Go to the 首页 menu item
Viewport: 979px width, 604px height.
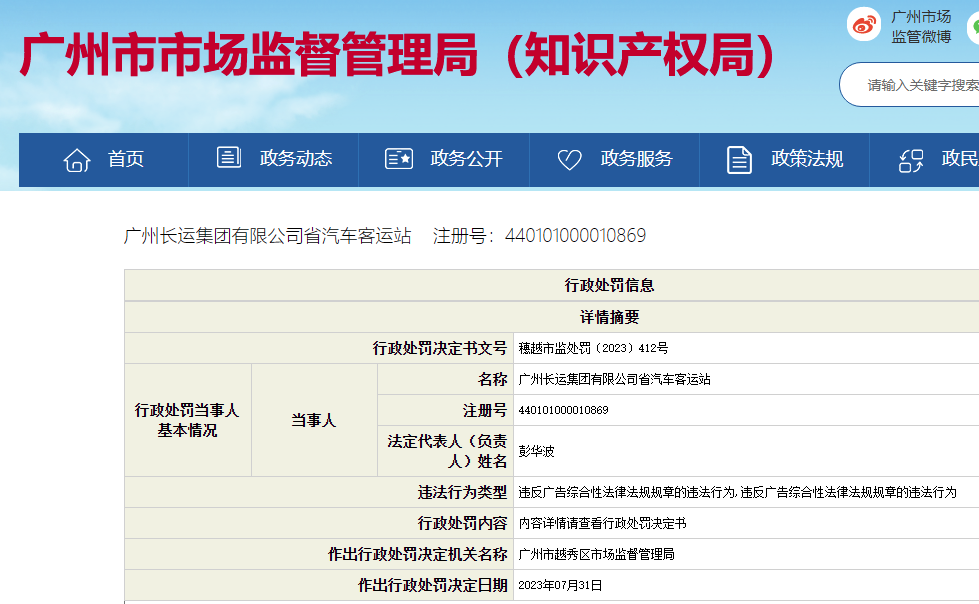click(126, 159)
